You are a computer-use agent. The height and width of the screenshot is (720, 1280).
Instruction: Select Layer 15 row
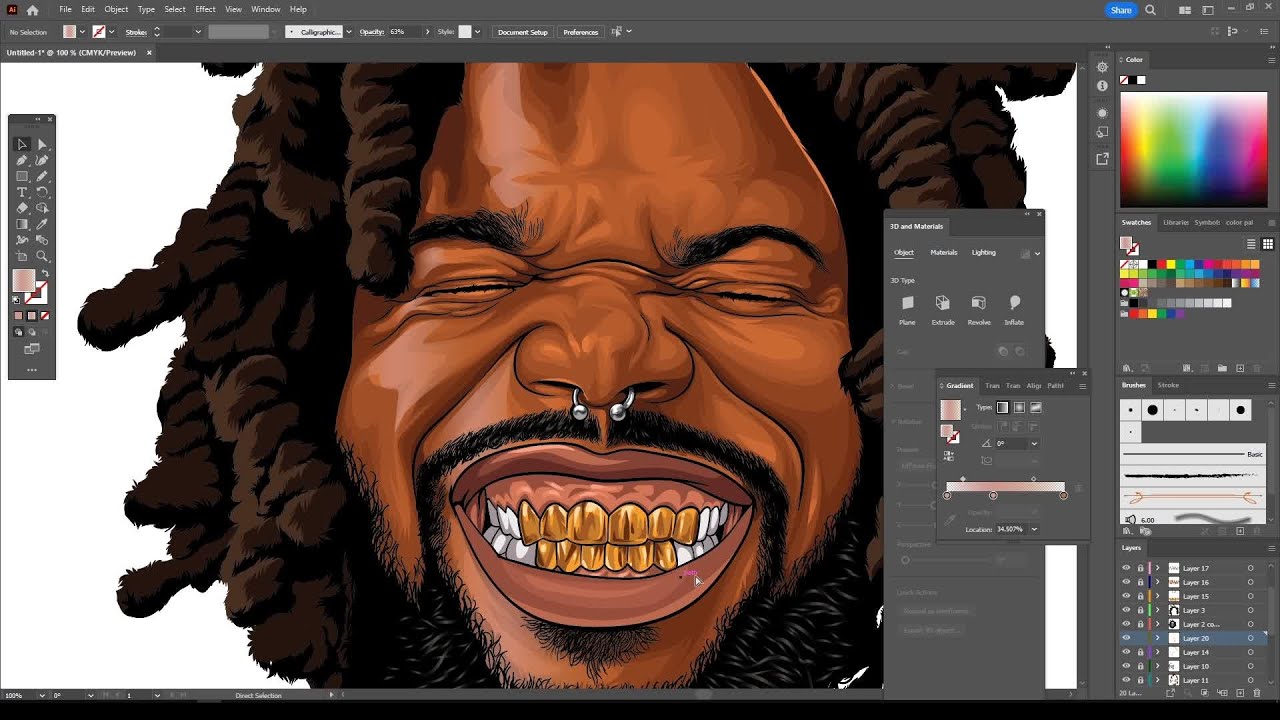(1195, 596)
